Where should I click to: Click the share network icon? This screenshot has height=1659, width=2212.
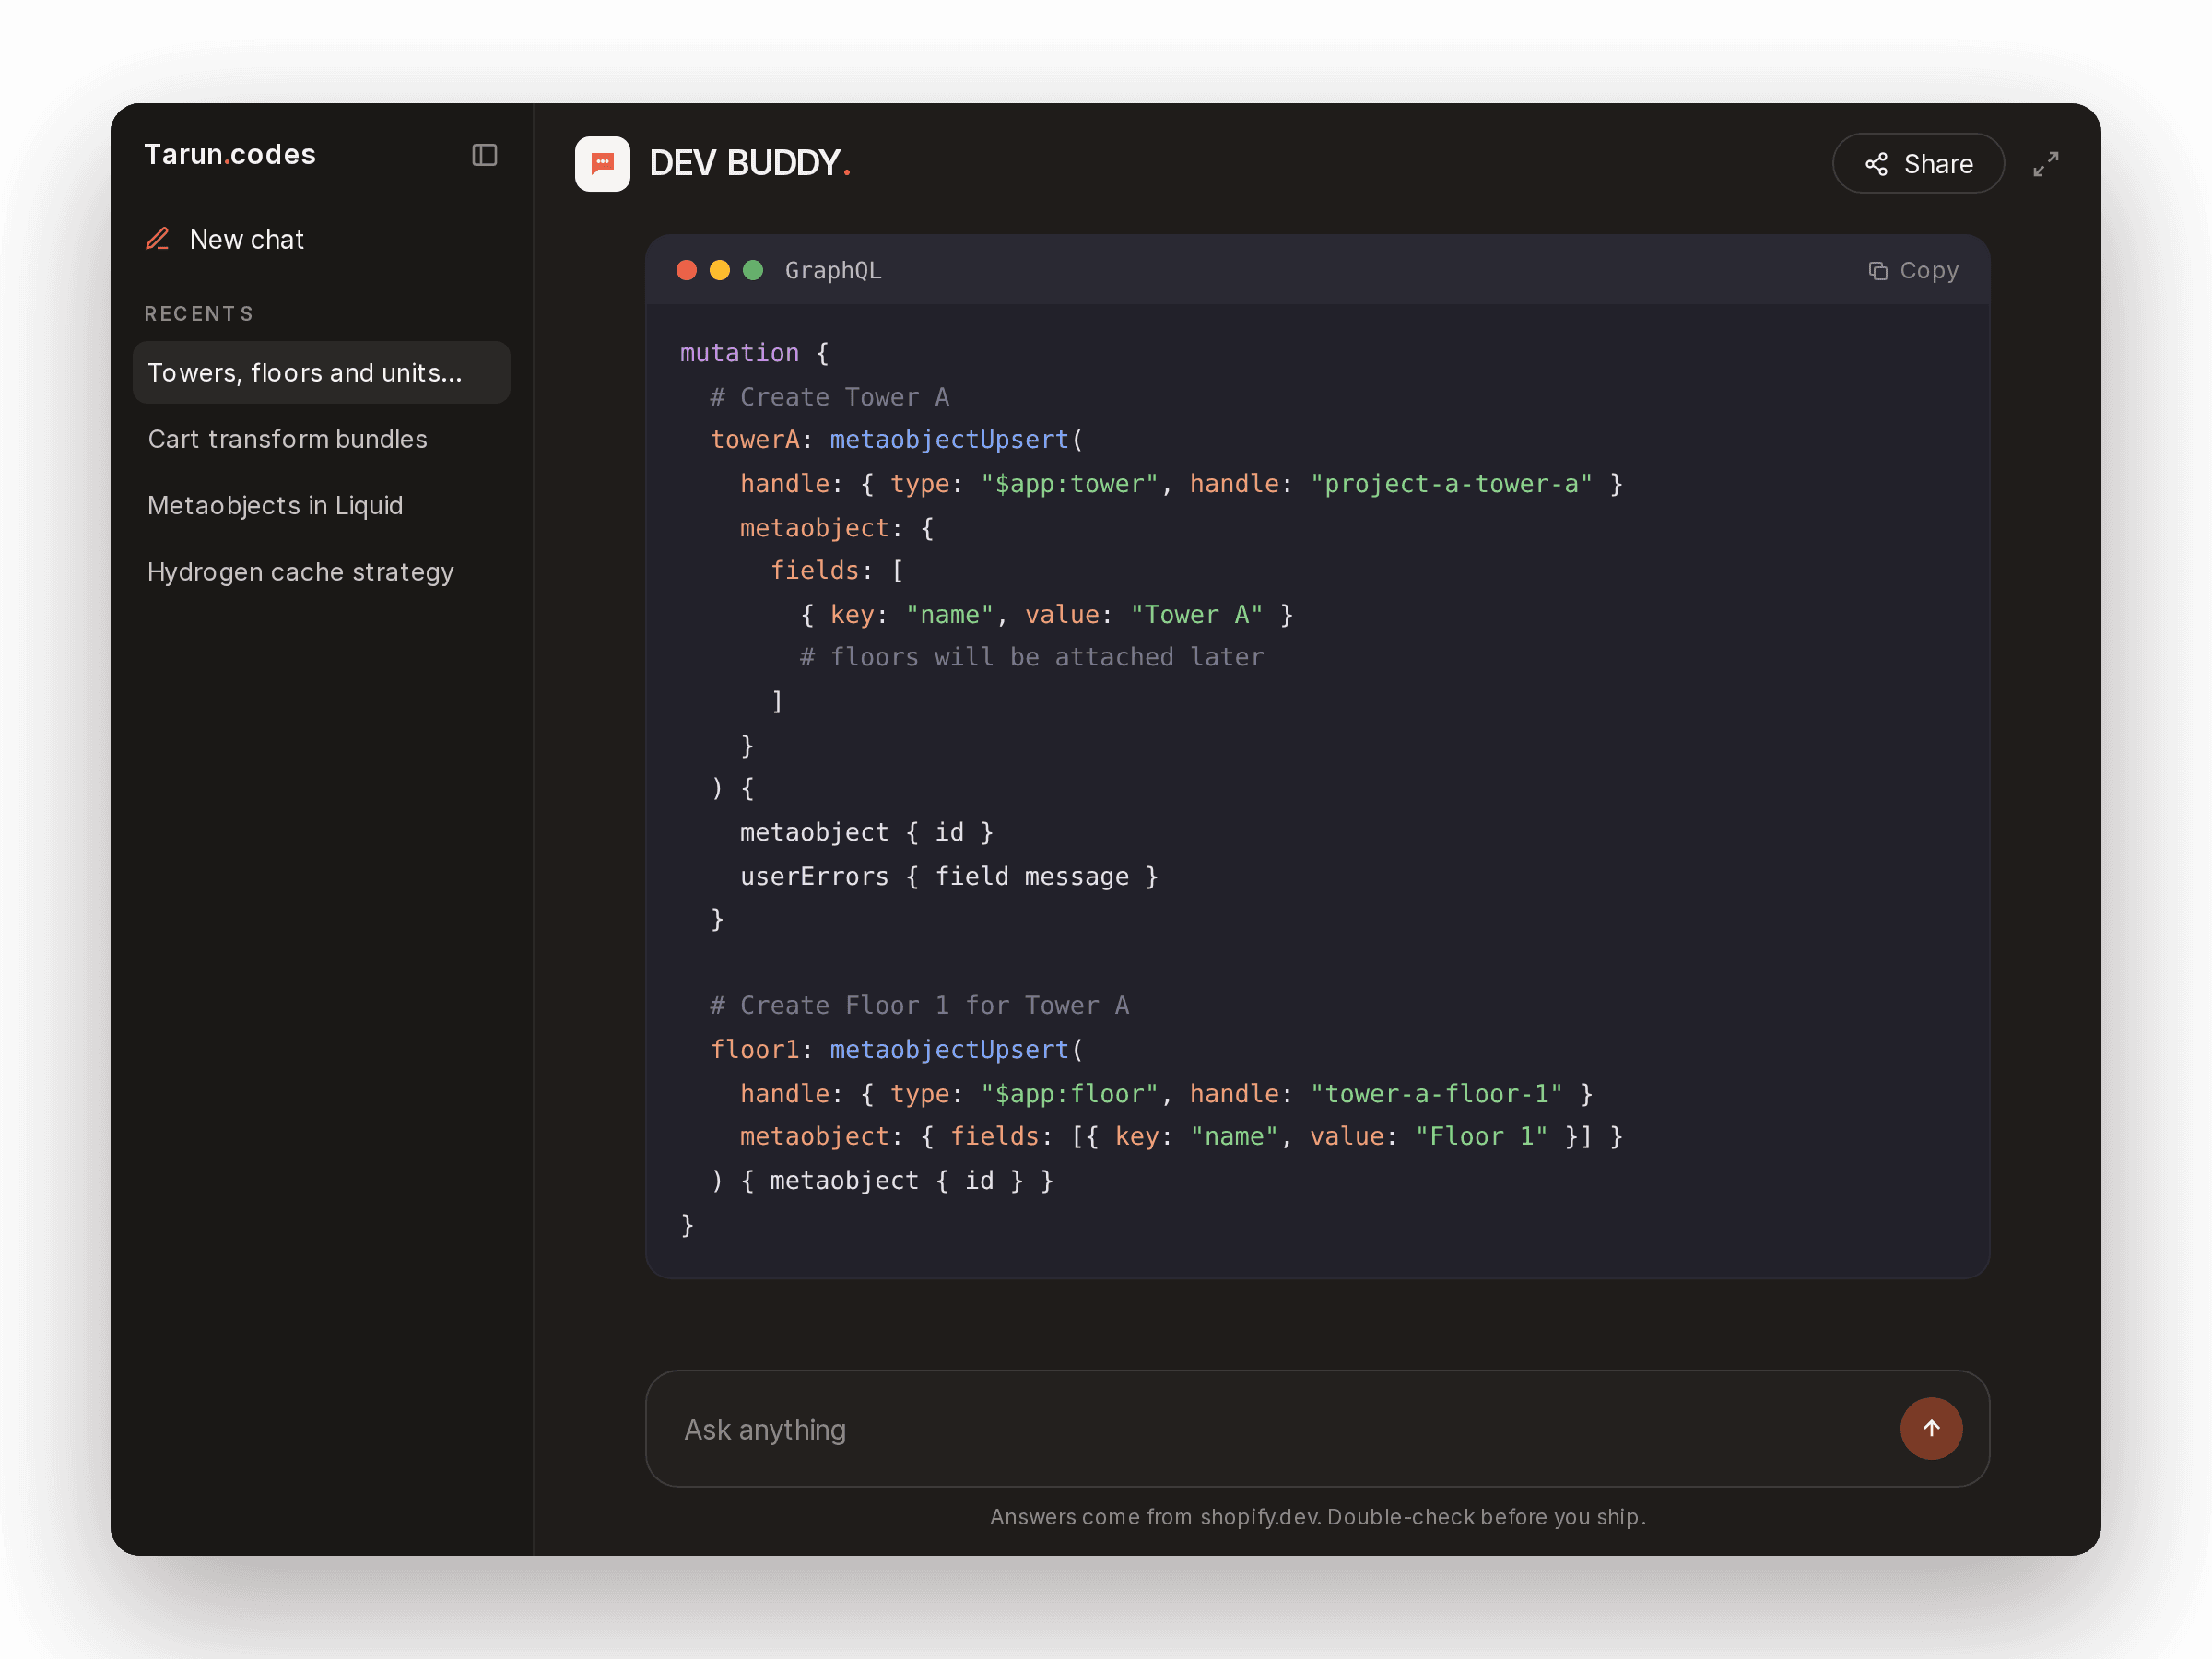(1876, 164)
